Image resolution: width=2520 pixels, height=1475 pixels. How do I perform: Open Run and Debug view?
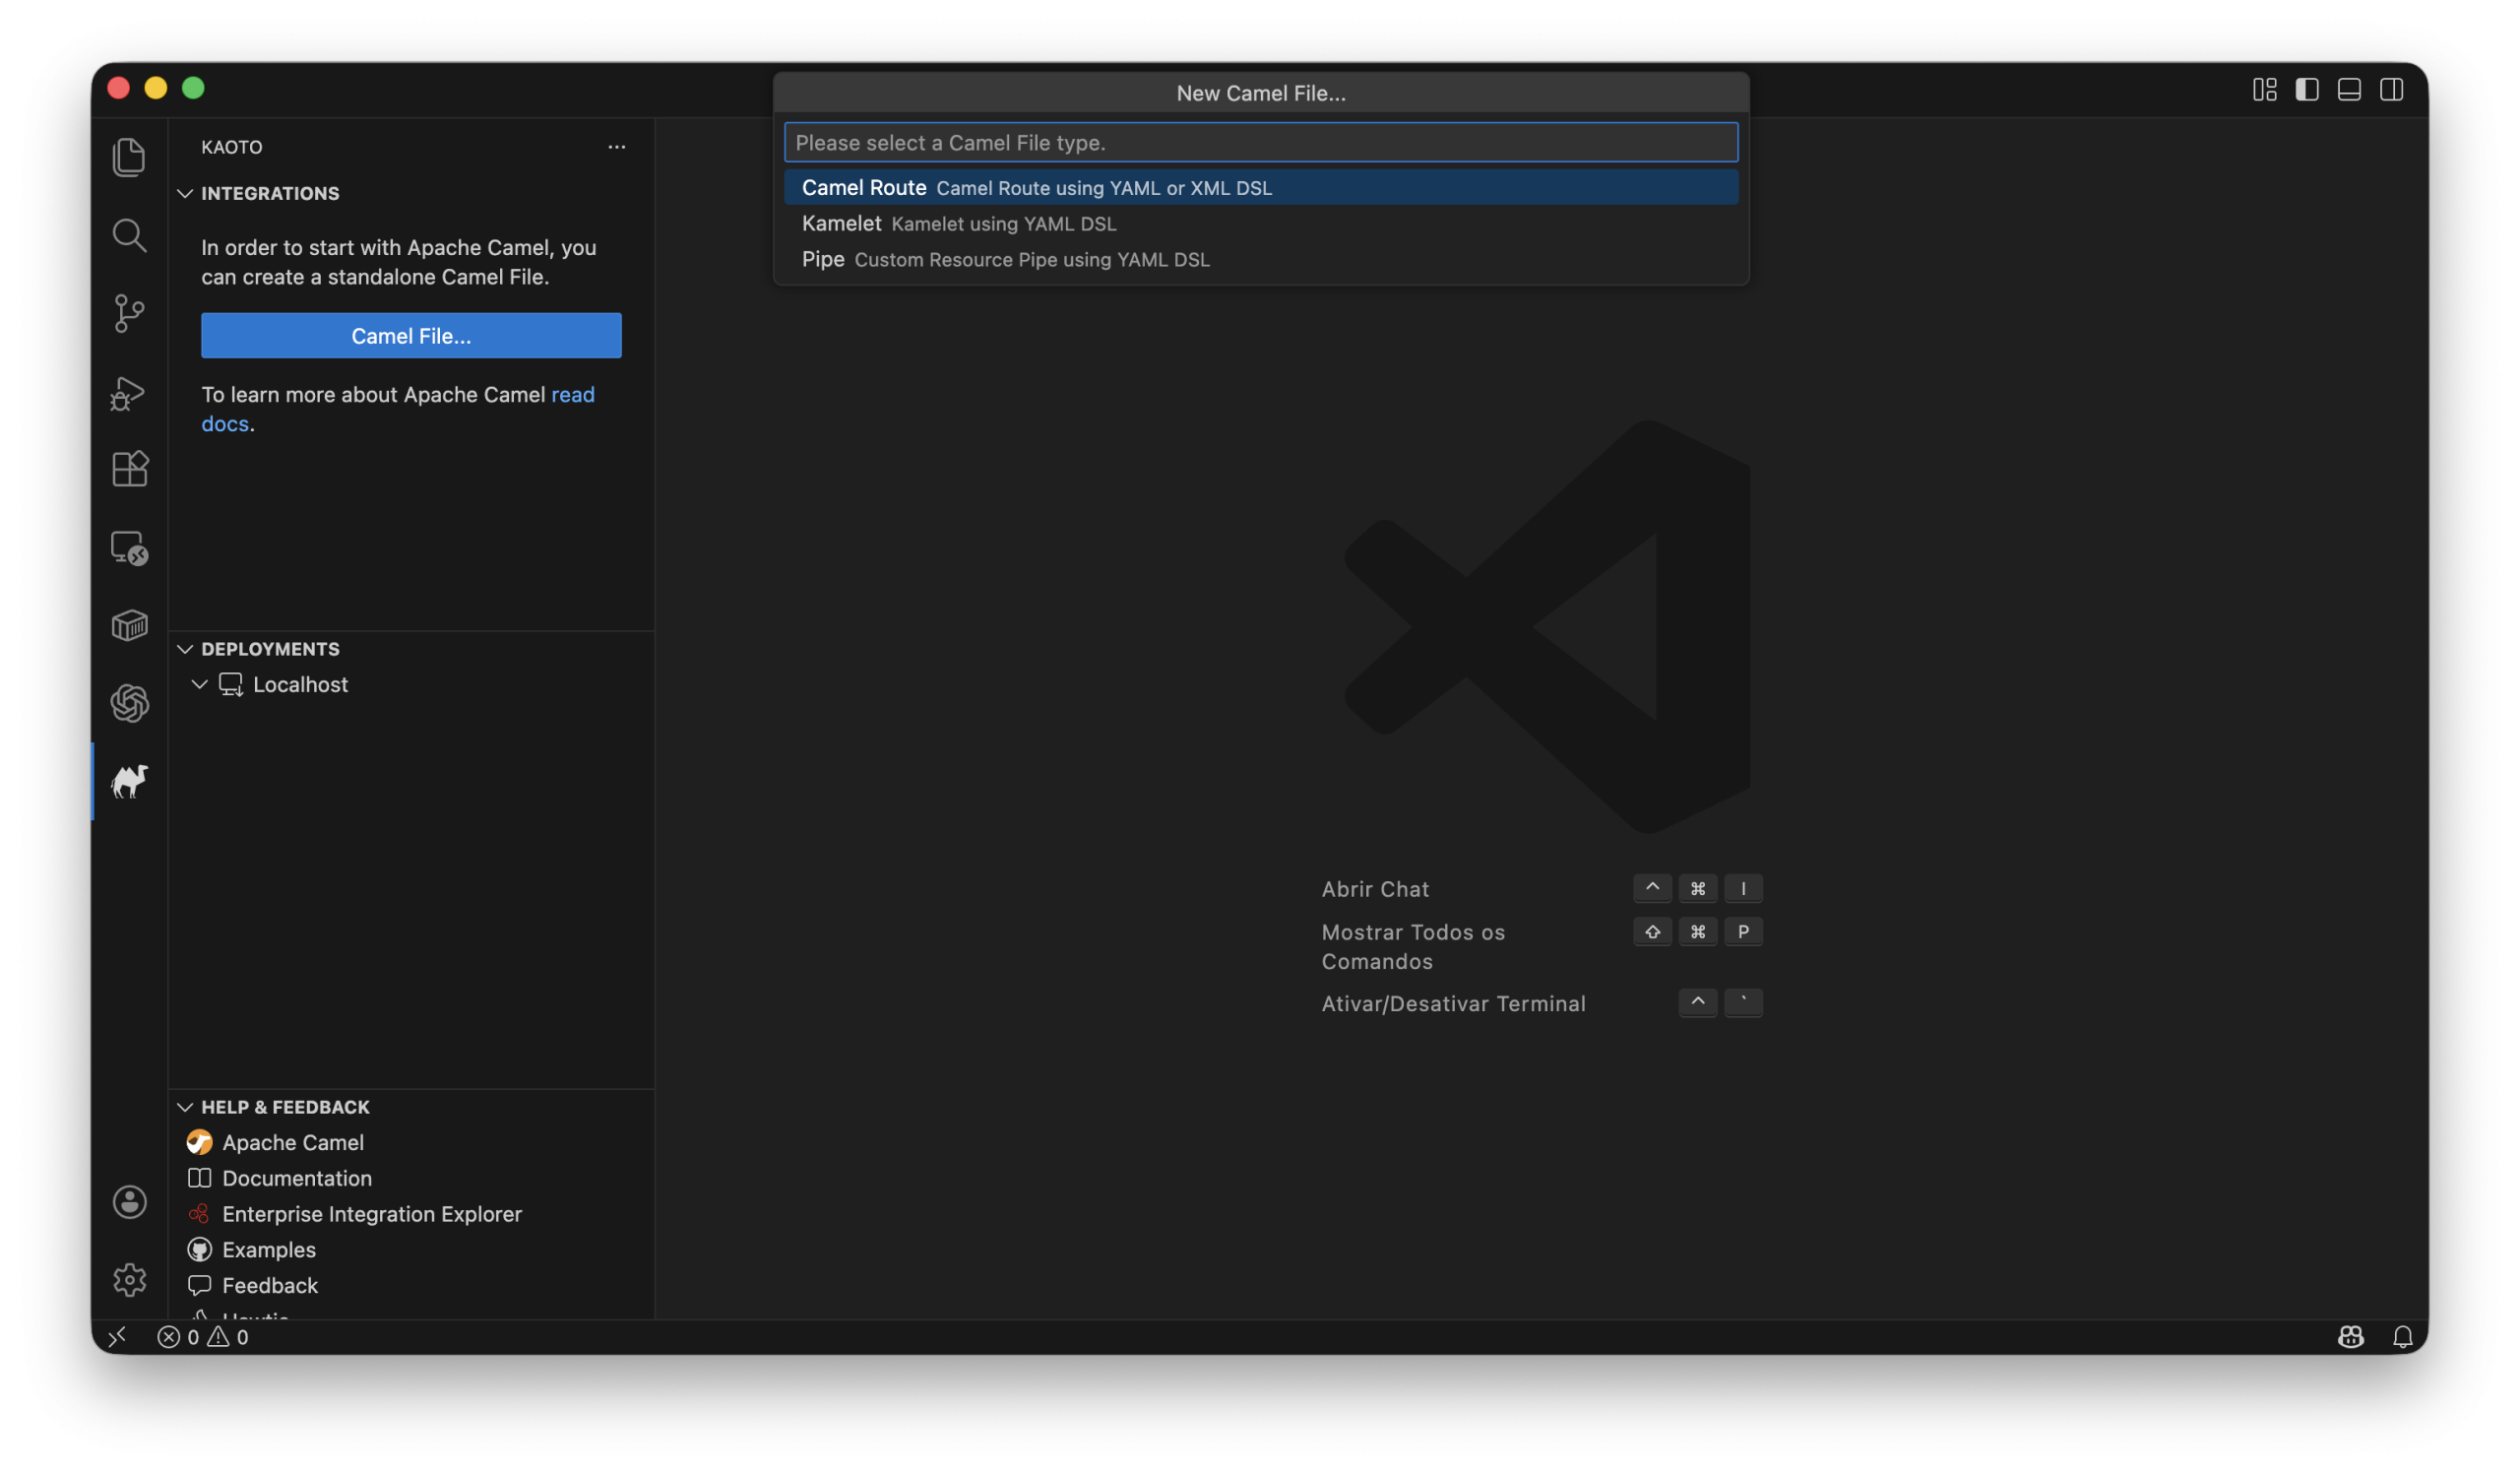pos(129,392)
